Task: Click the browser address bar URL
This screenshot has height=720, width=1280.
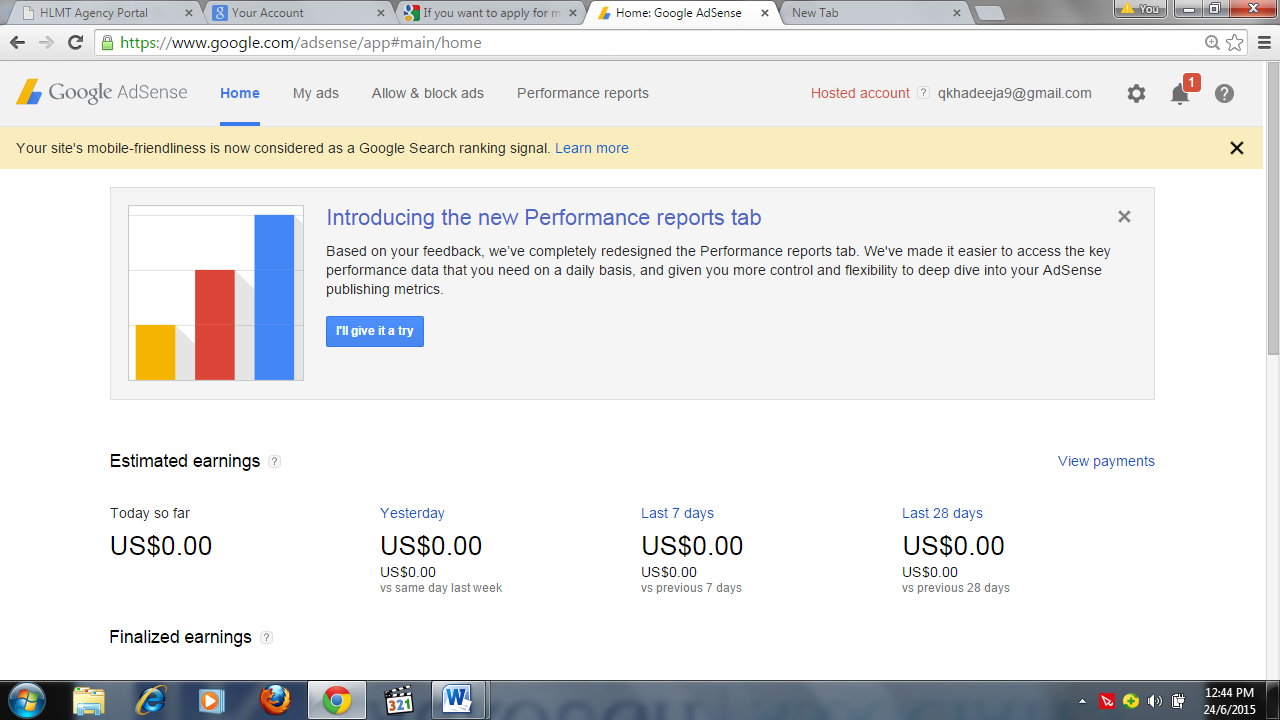Action: point(301,43)
